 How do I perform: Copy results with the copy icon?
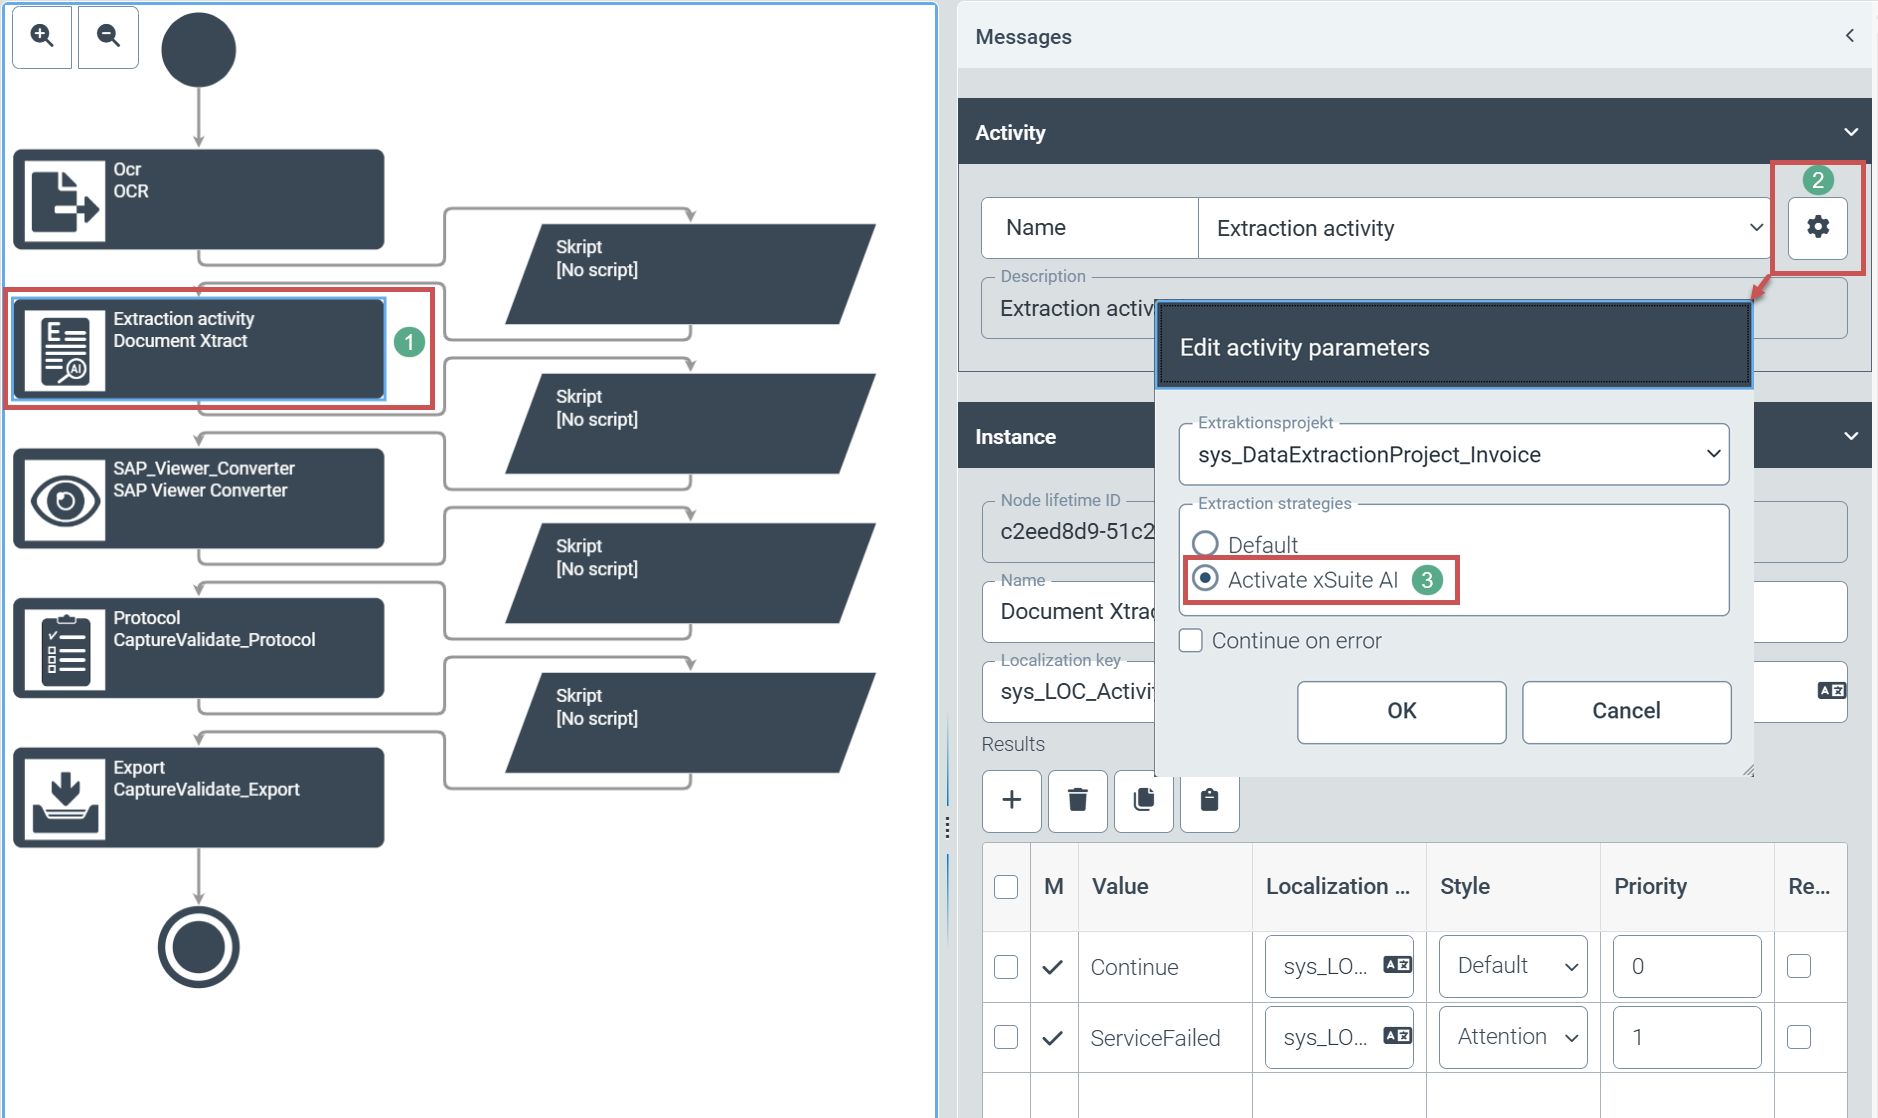(1143, 800)
